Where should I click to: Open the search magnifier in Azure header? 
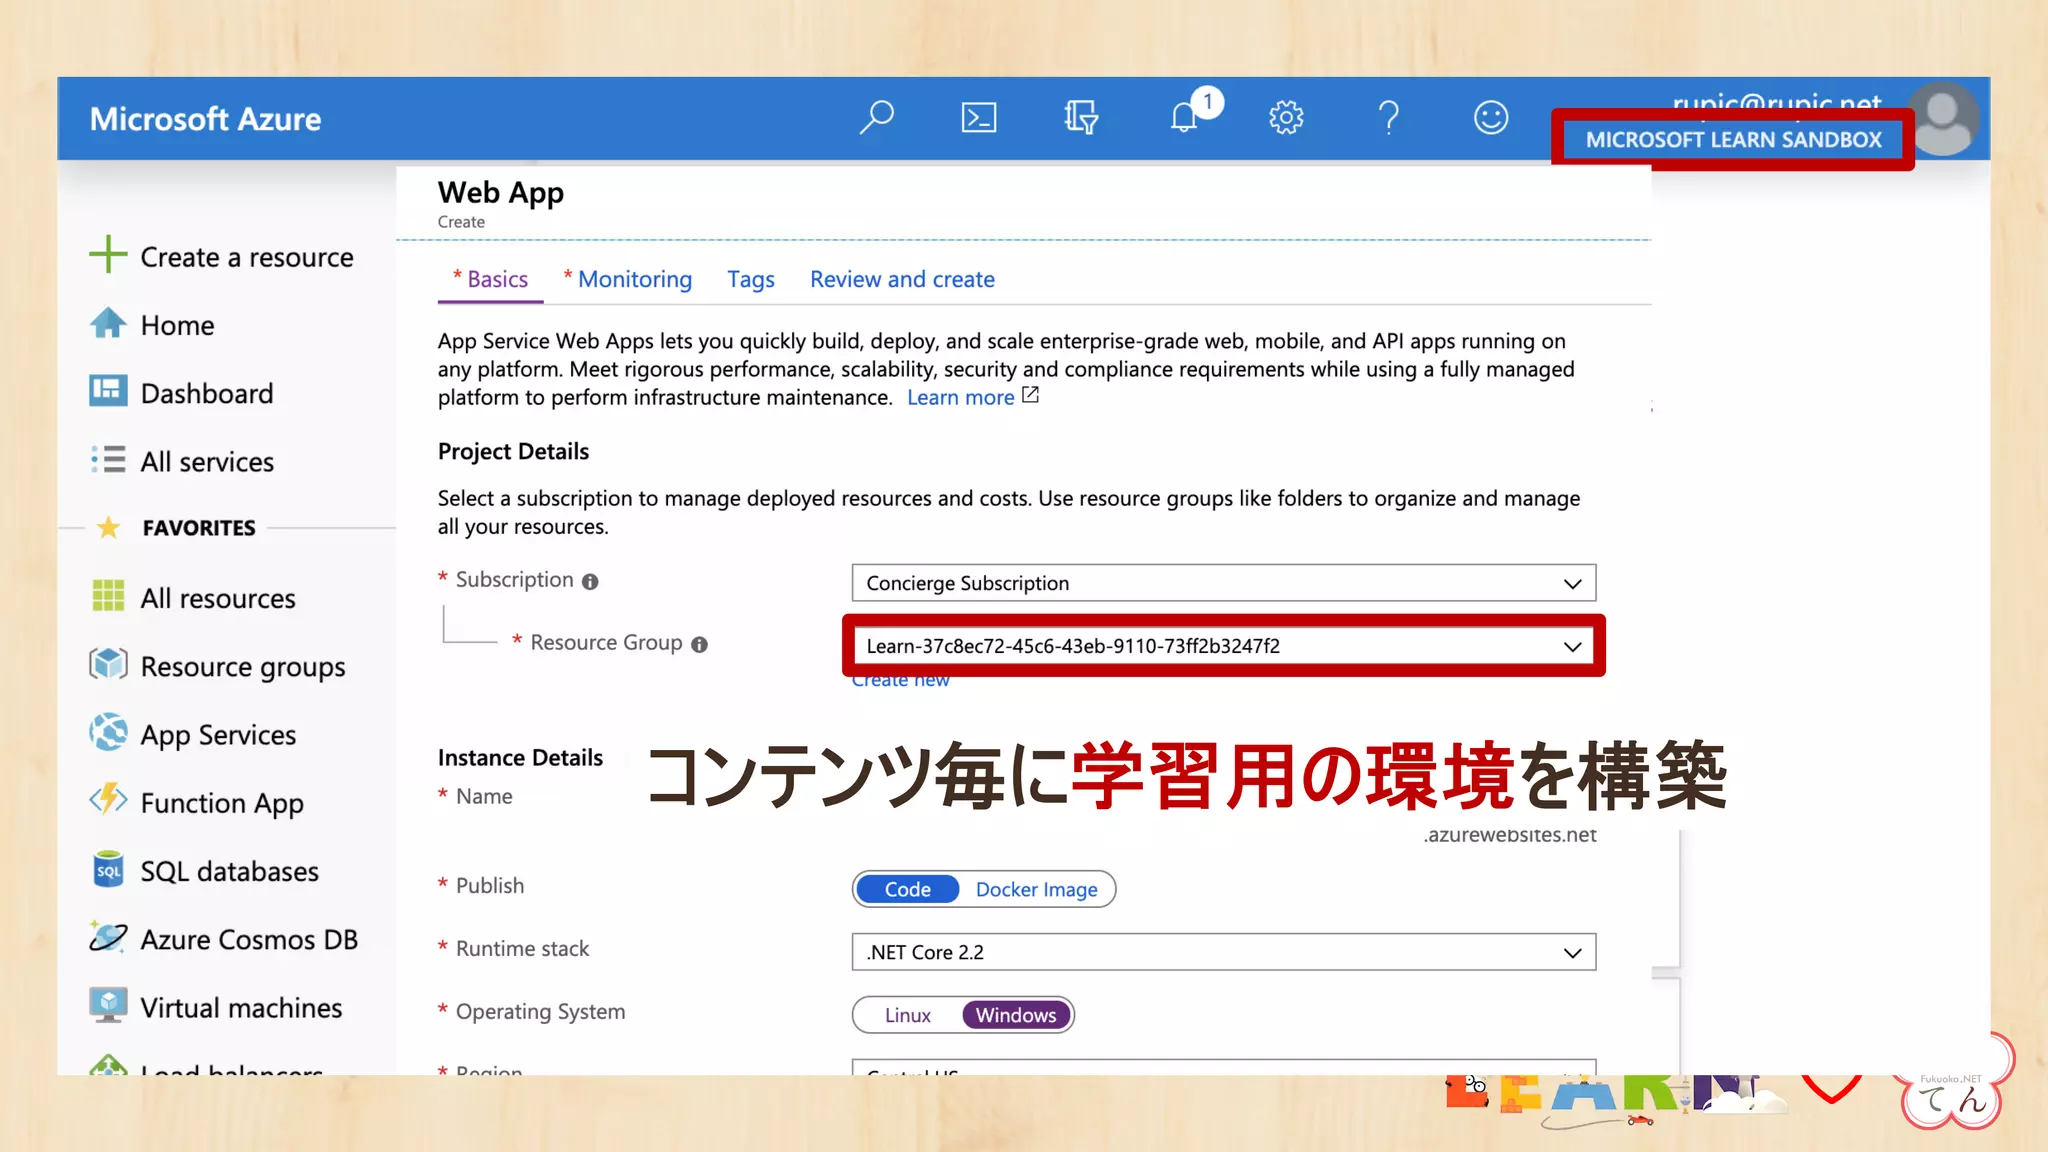click(x=876, y=118)
